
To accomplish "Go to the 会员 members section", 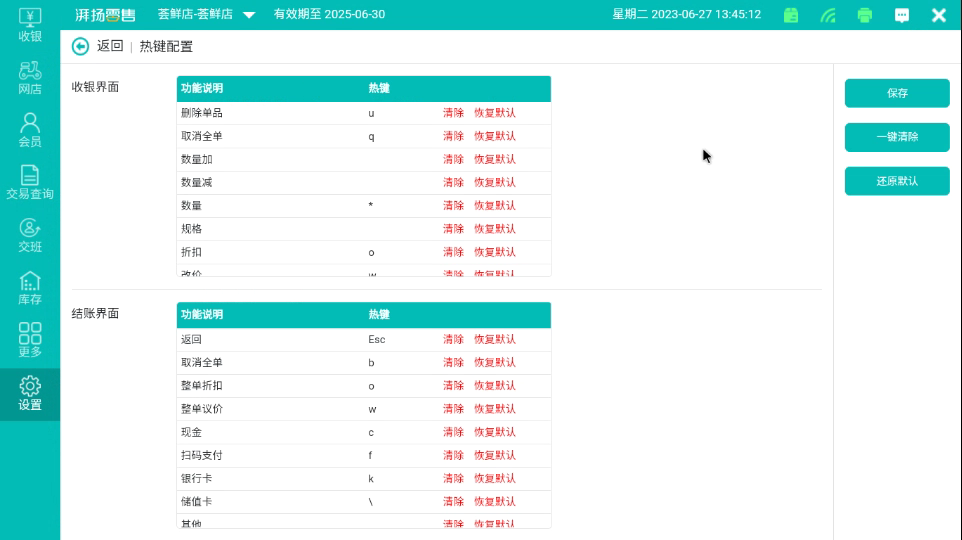I will coord(30,130).
